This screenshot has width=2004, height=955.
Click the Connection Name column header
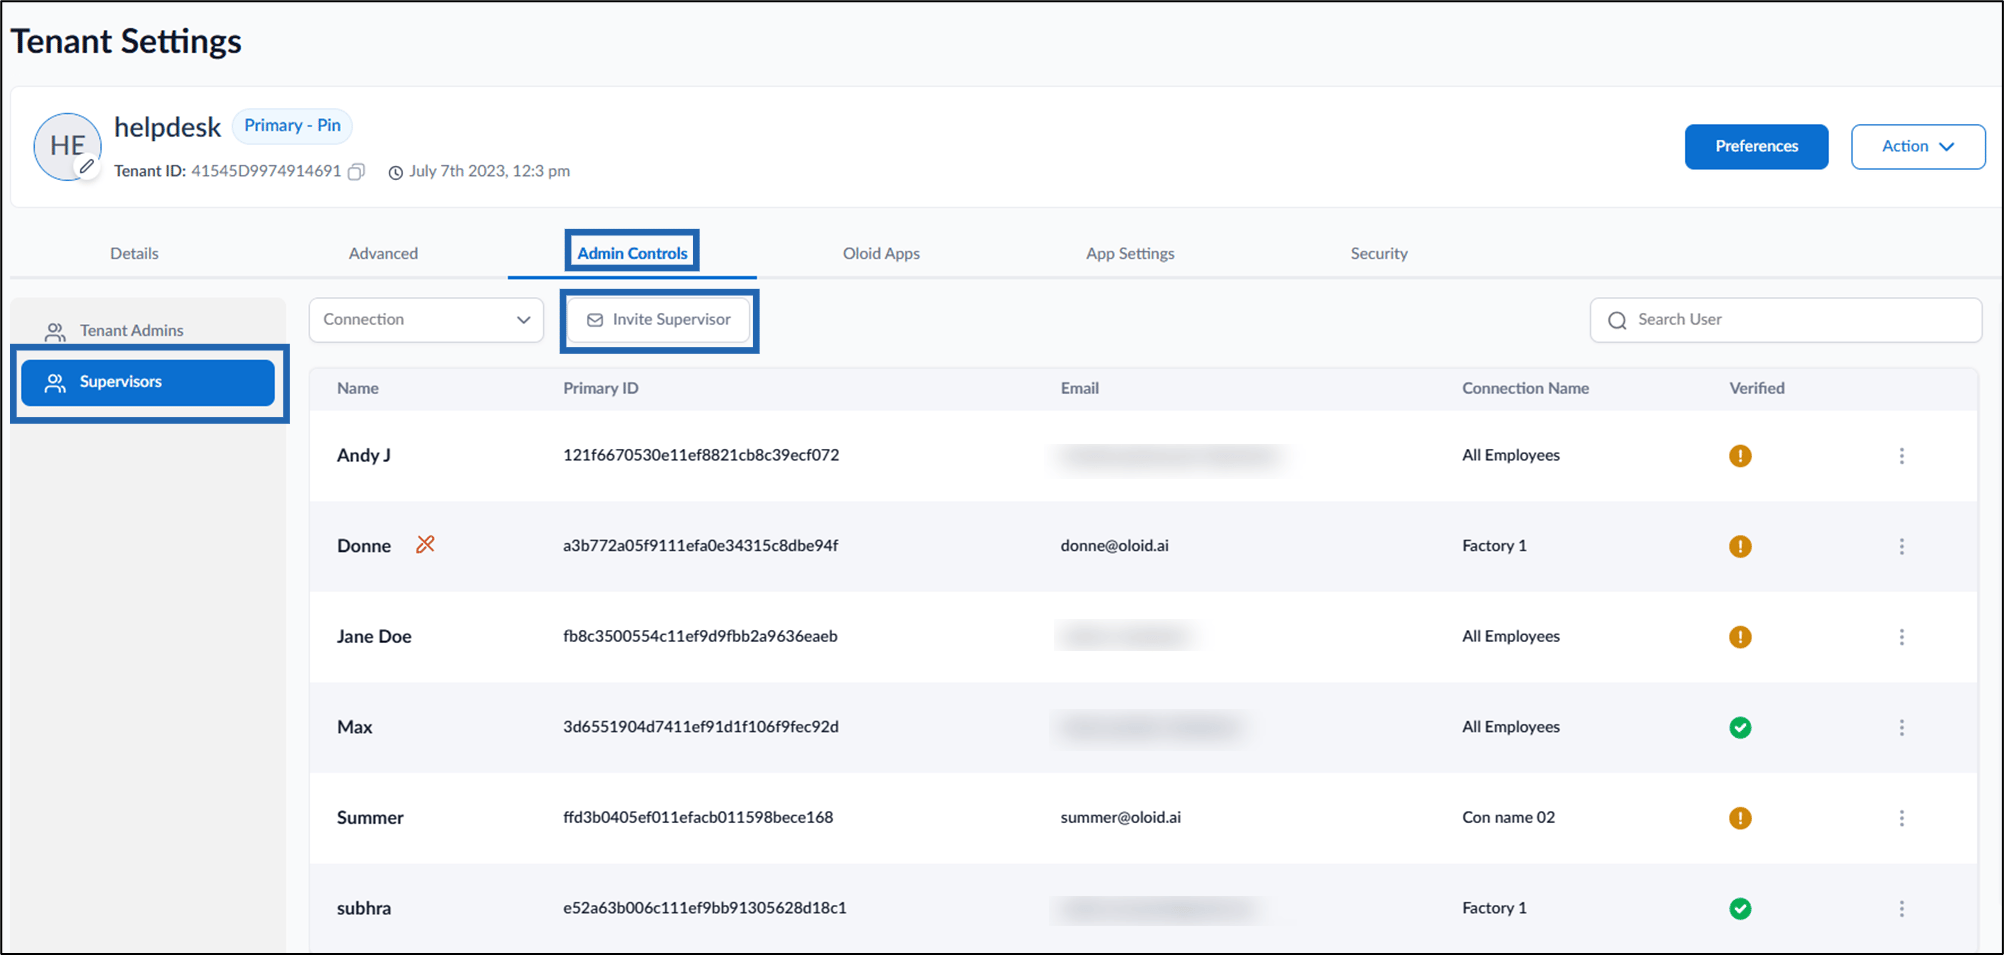coord(1525,388)
